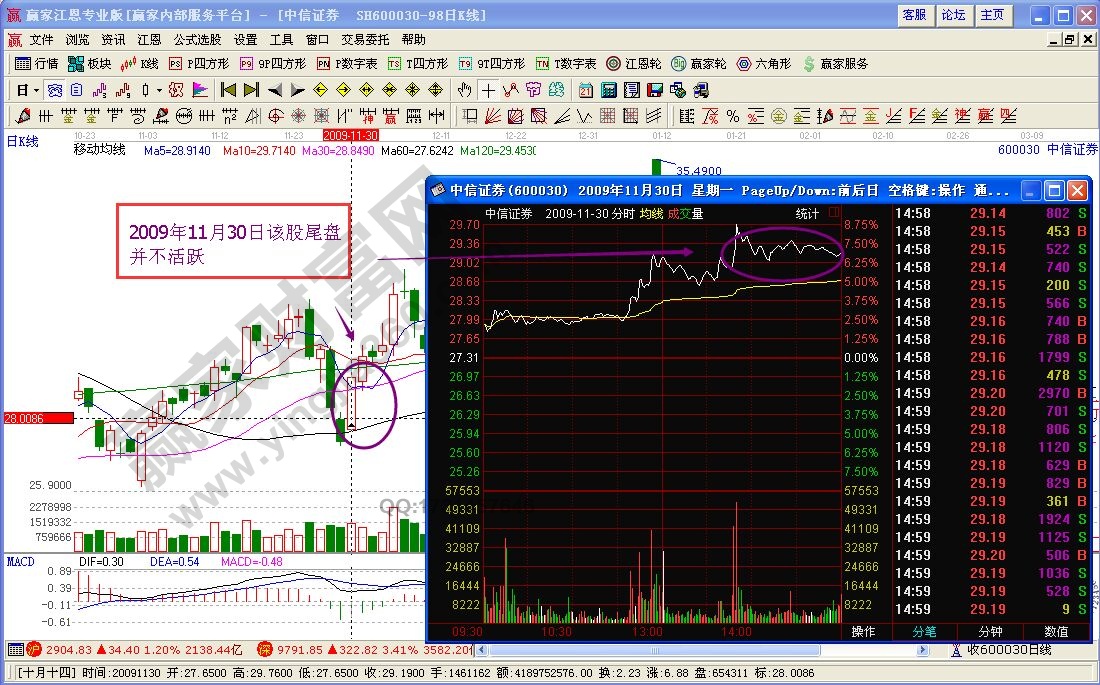Click the 移动均线 indicator label

(x=100, y=149)
